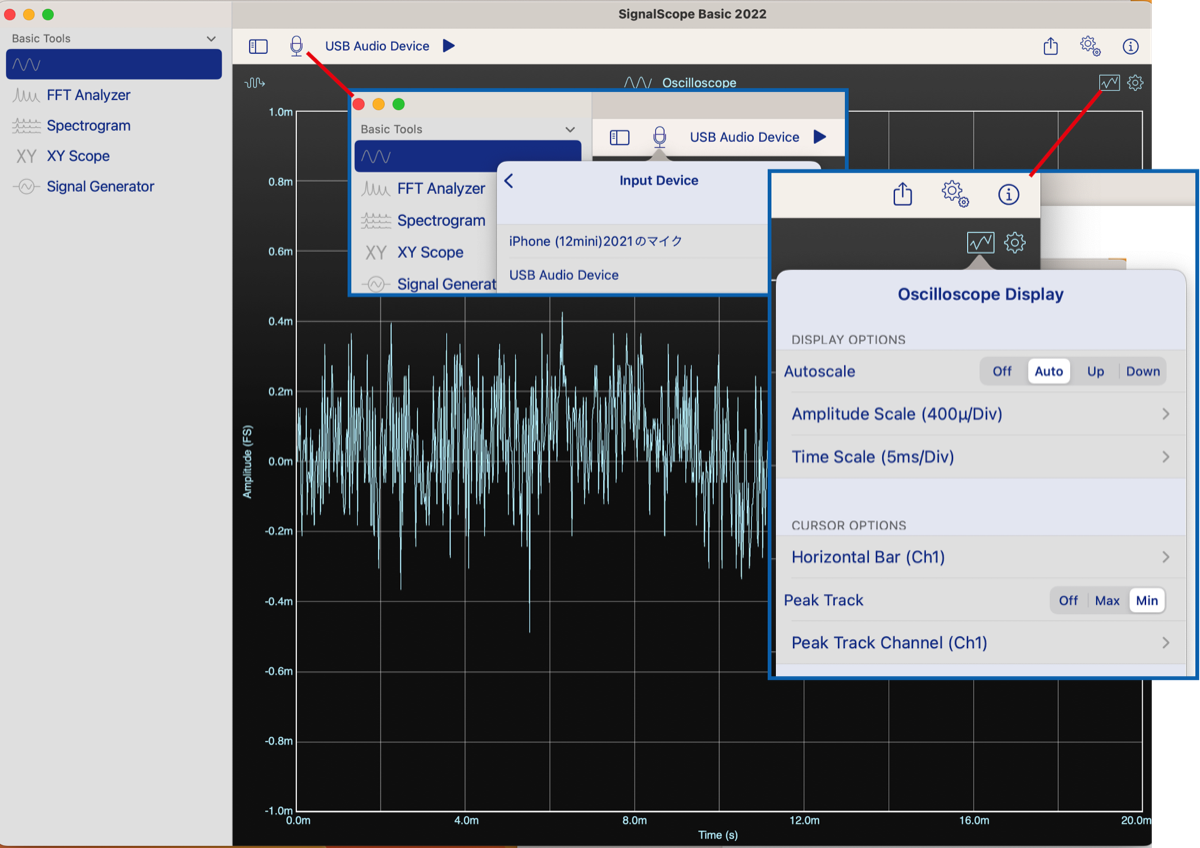Click settings gears icon in Oscilloscope Display inset
The width and height of the screenshot is (1200, 848).
955,194
